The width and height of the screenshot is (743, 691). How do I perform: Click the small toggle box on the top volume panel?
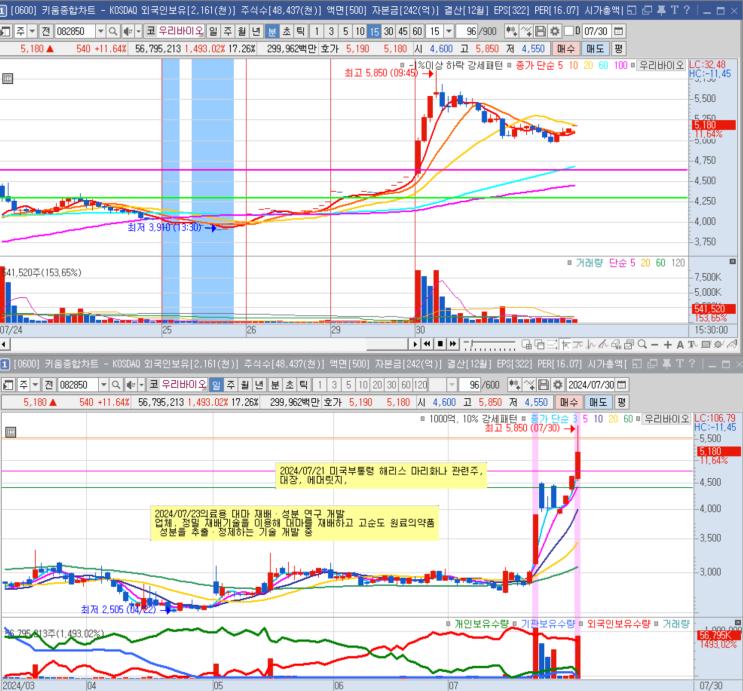733,262
